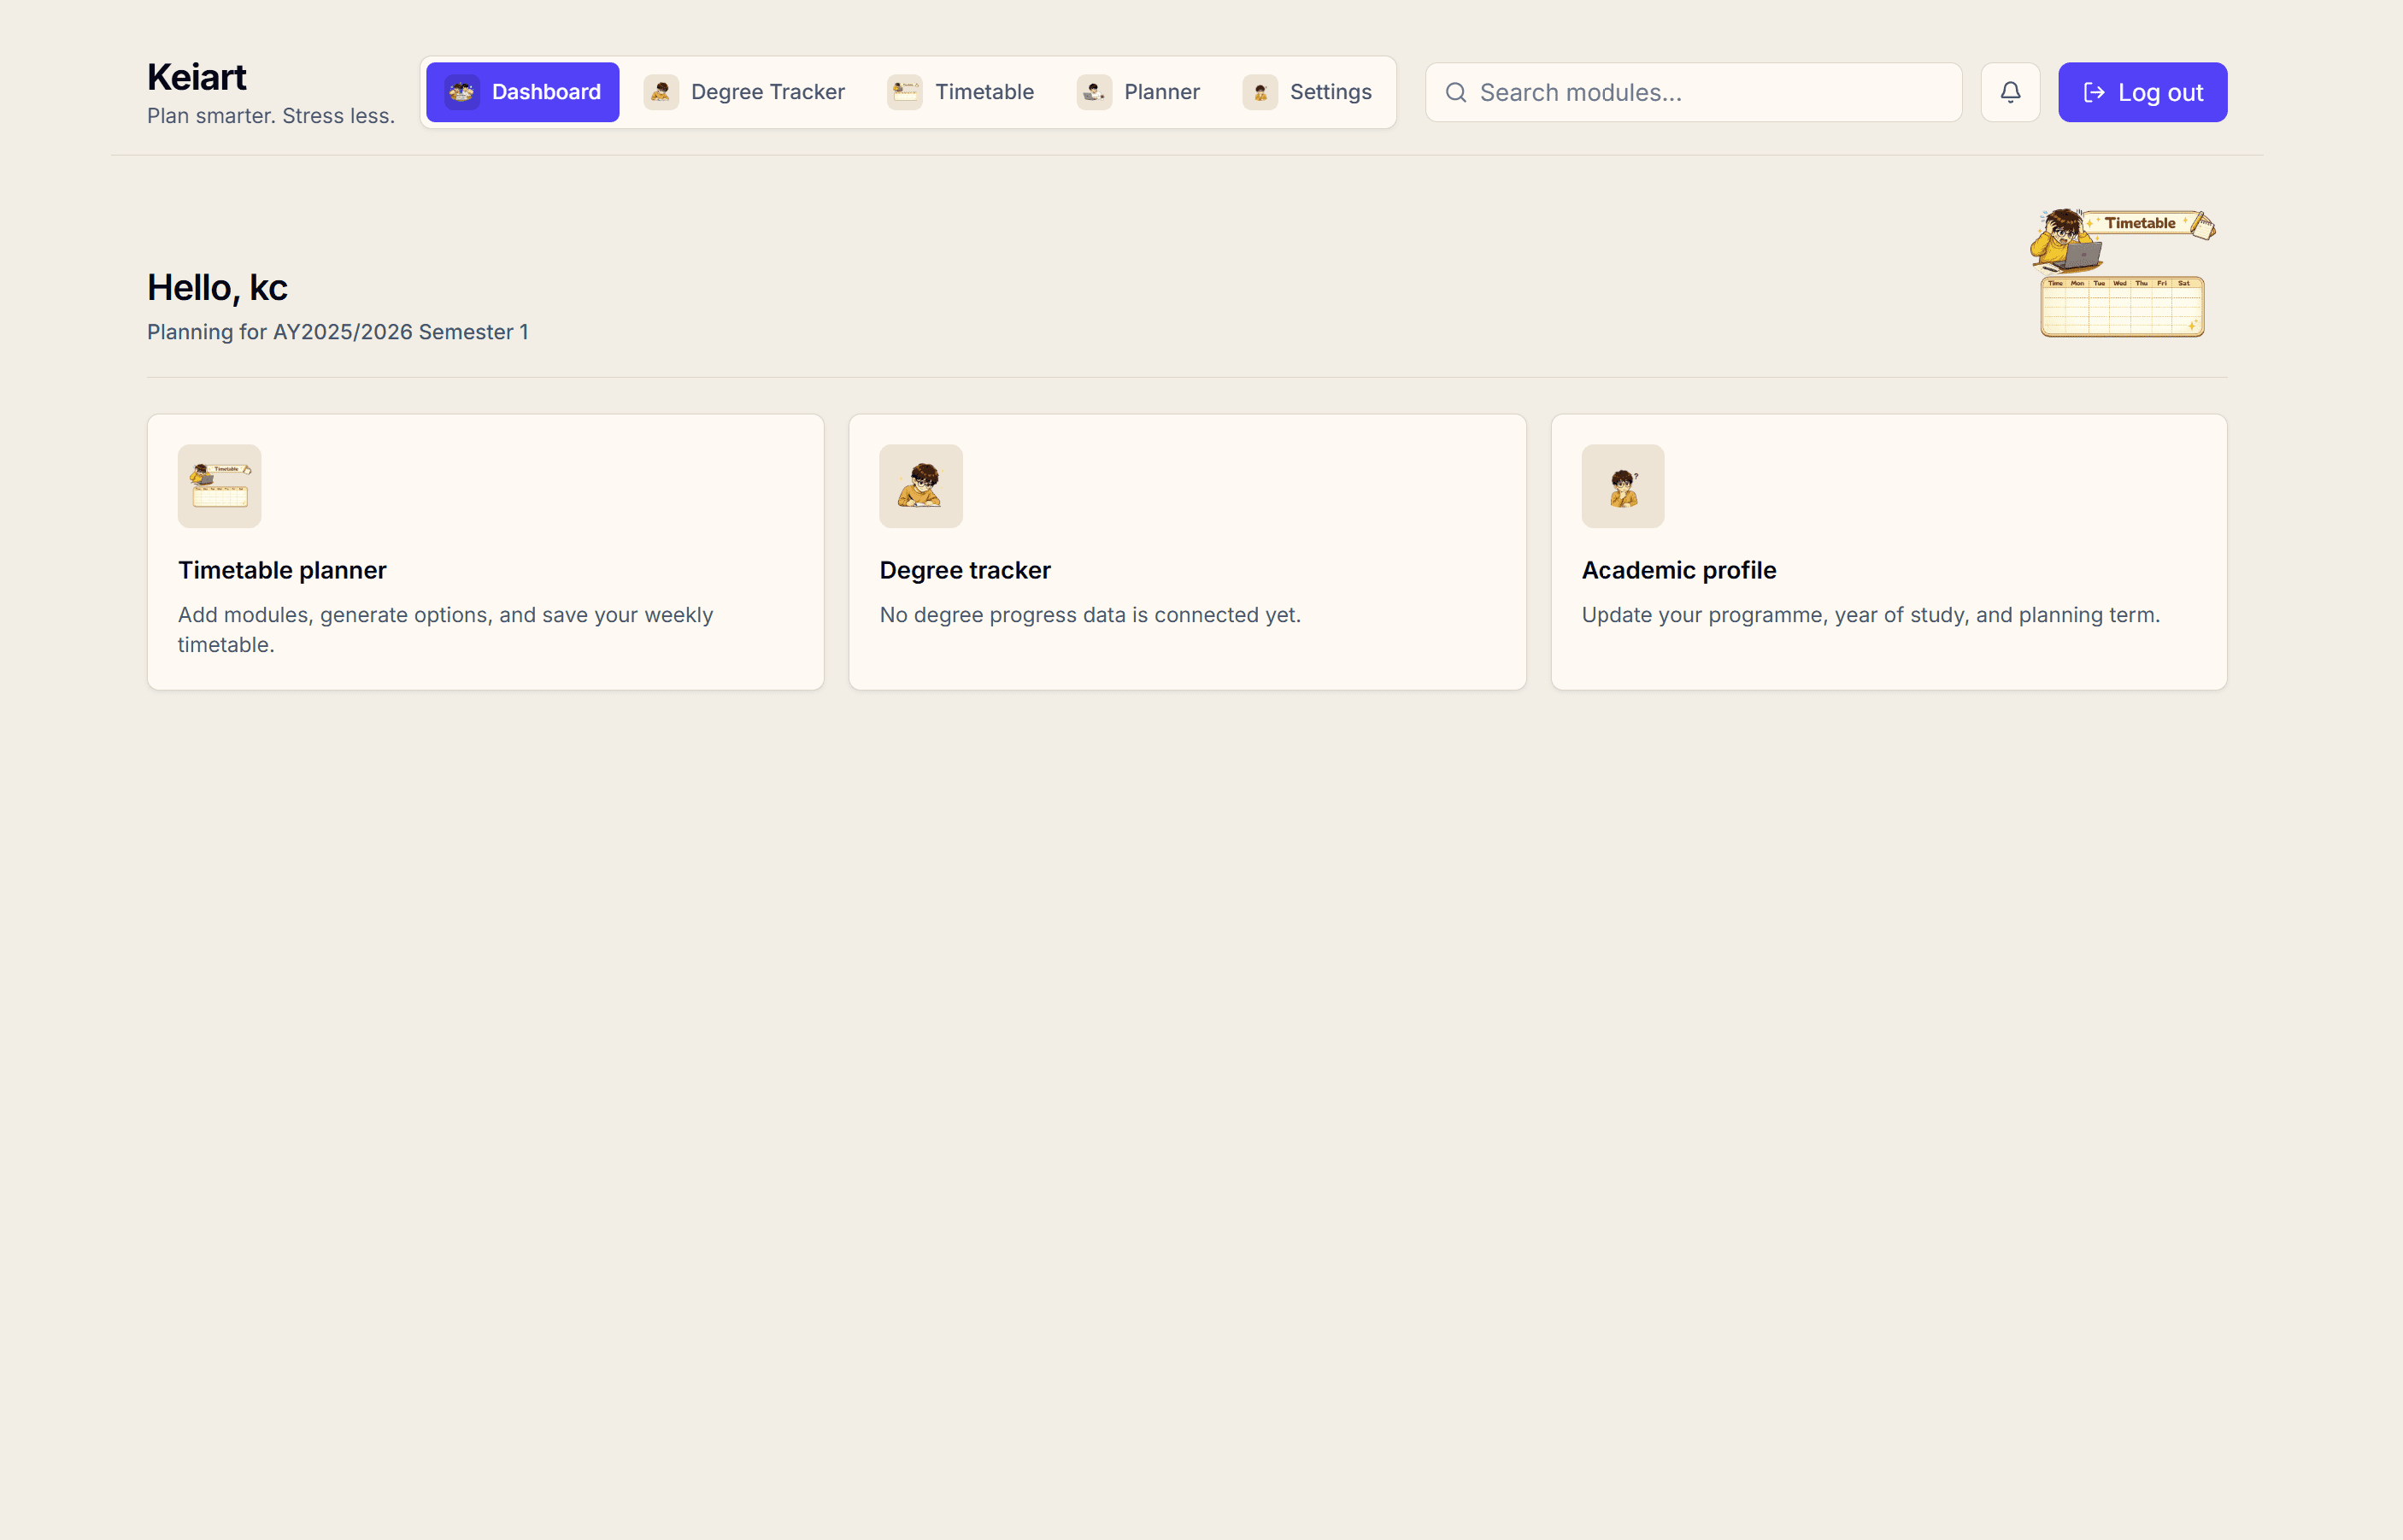Focus the Search modules field

tap(1693, 92)
